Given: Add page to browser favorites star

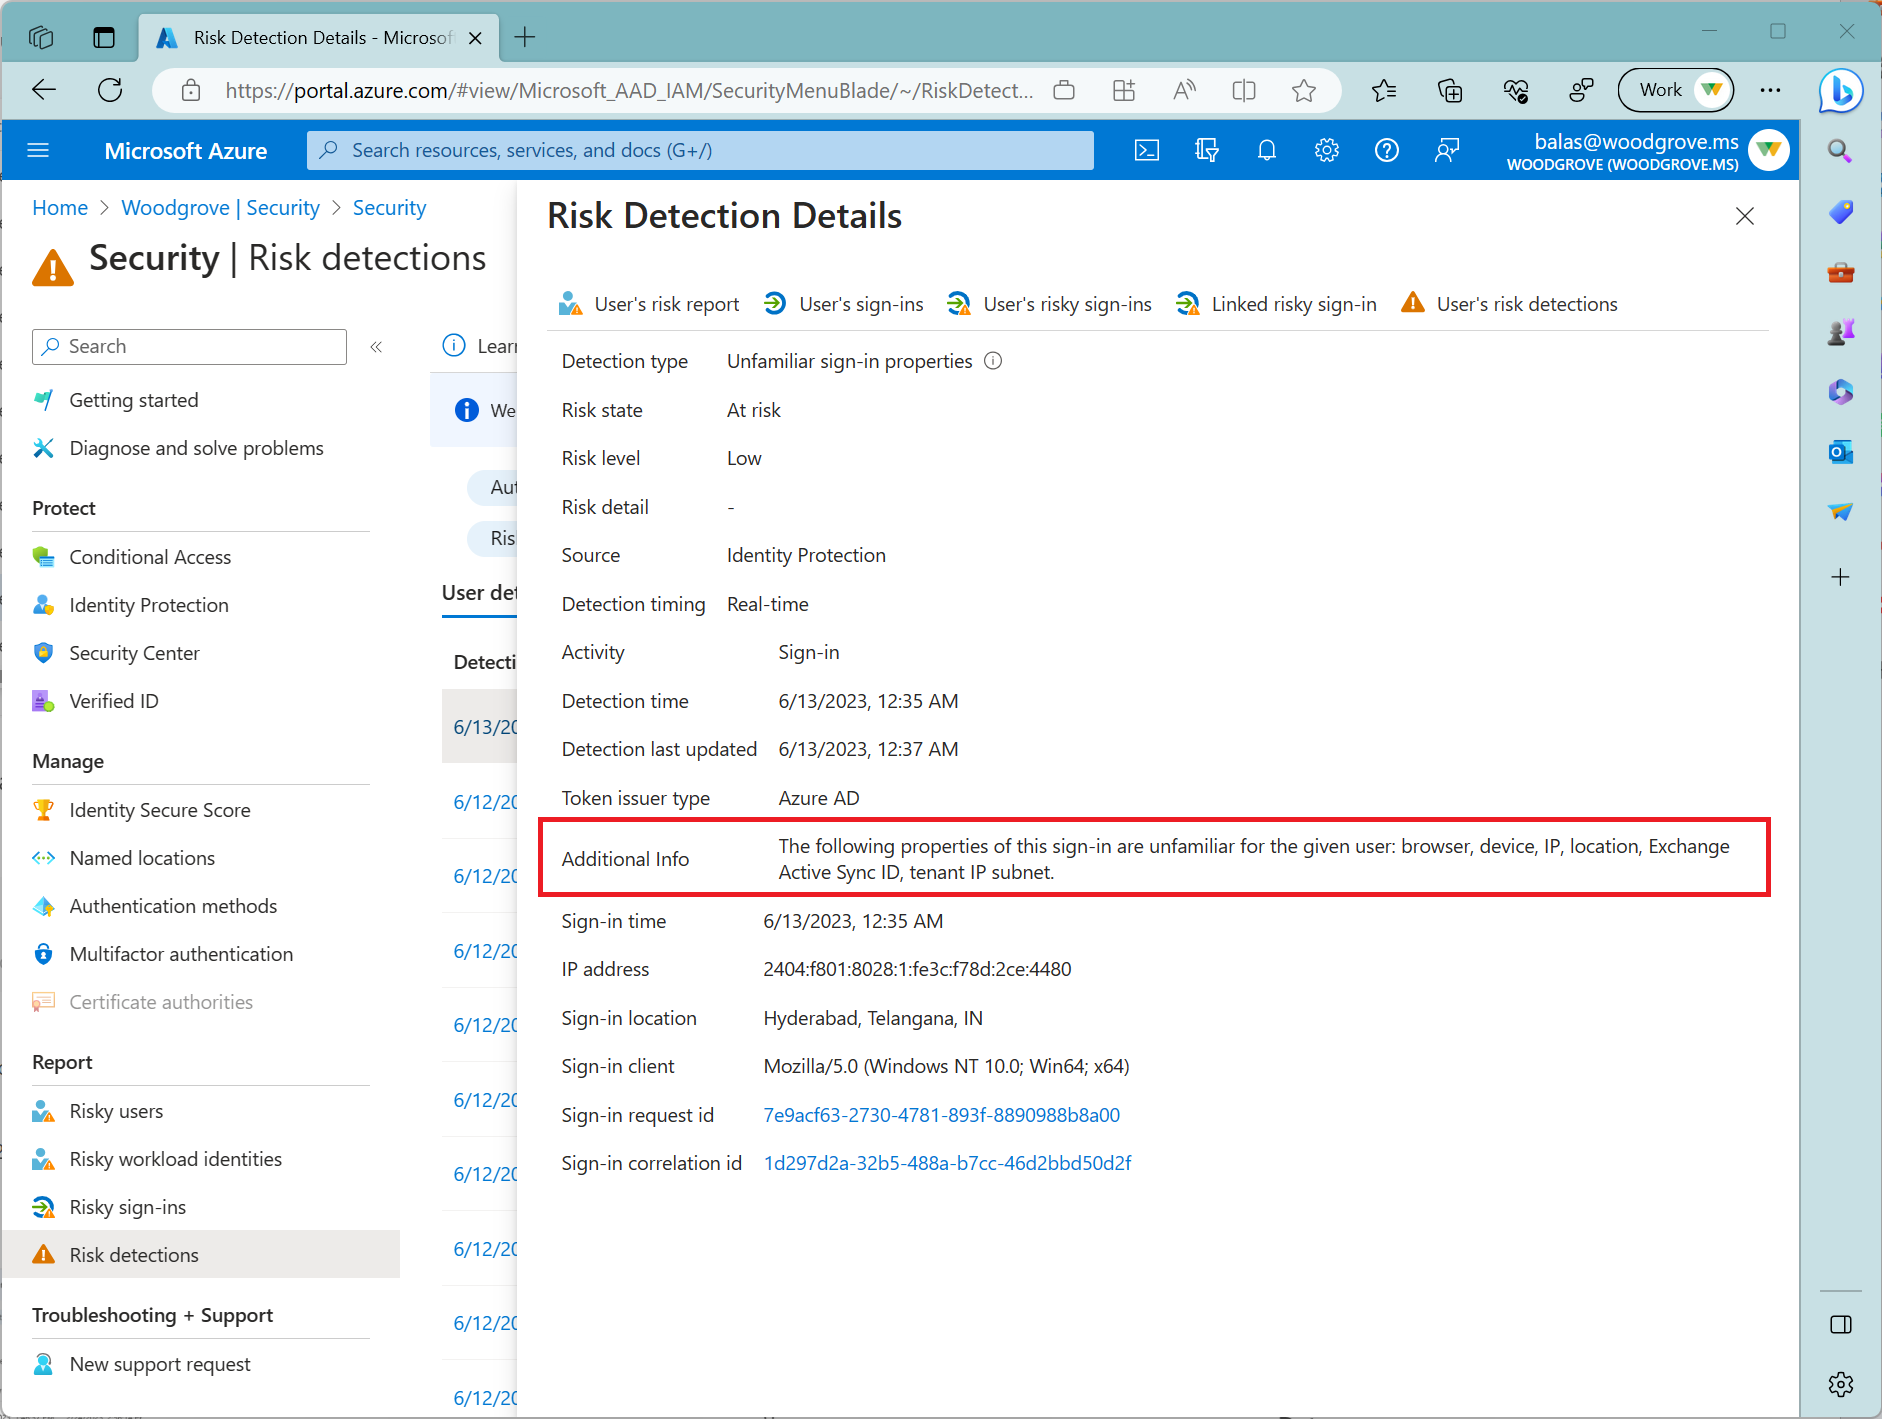Looking at the screenshot, I should [1304, 91].
